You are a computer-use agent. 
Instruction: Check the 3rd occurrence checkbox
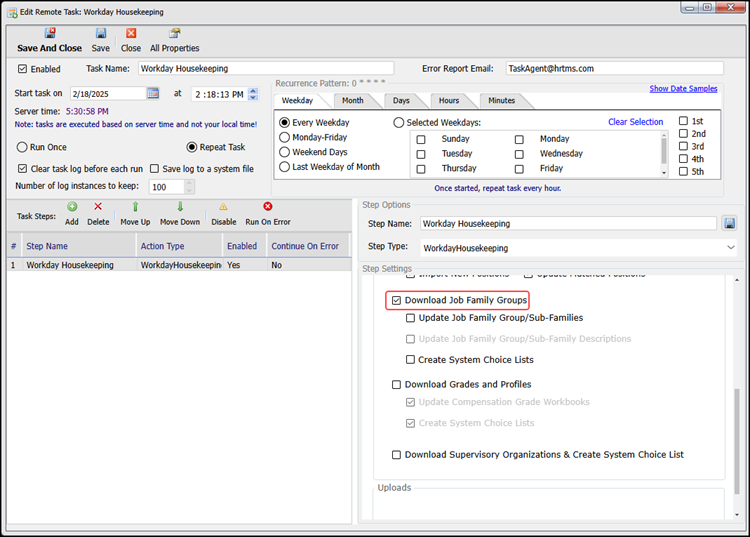684,146
